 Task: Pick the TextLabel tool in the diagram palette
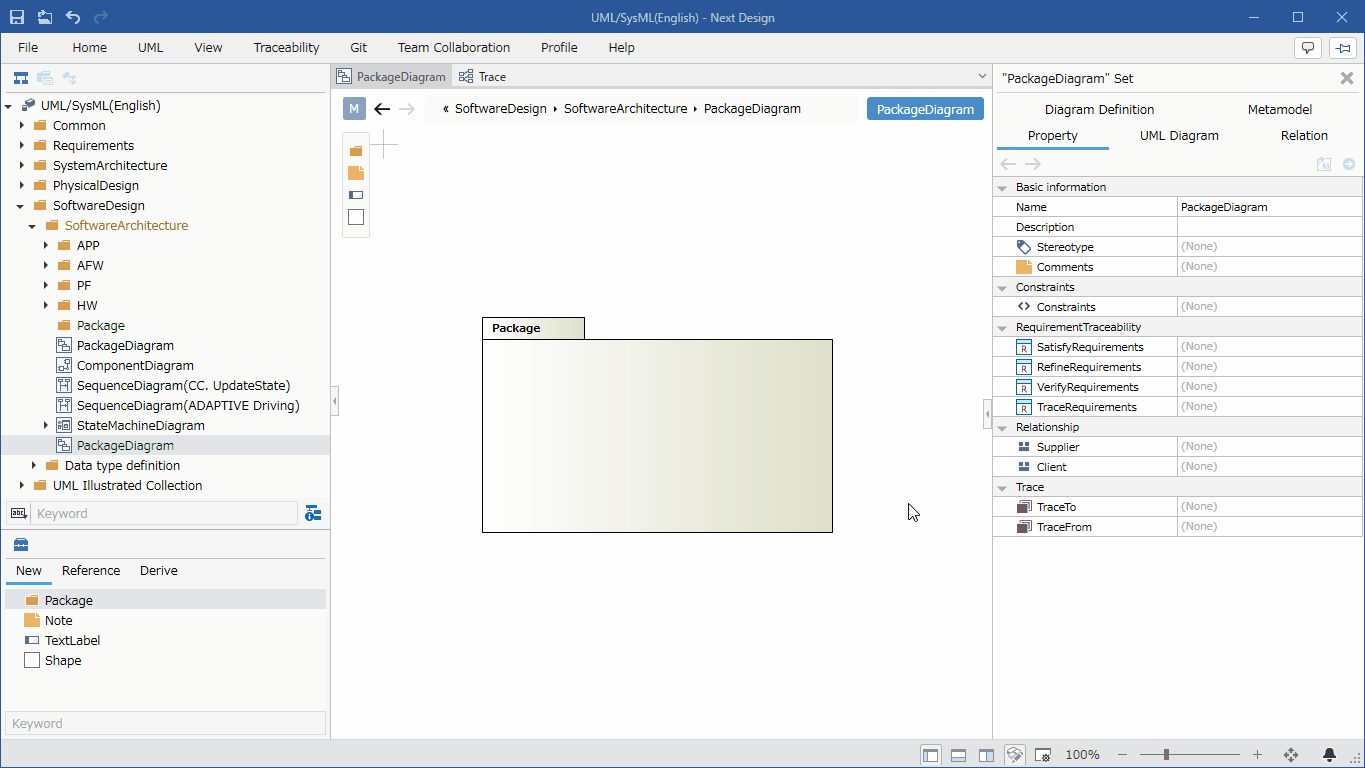[x=356, y=195]
